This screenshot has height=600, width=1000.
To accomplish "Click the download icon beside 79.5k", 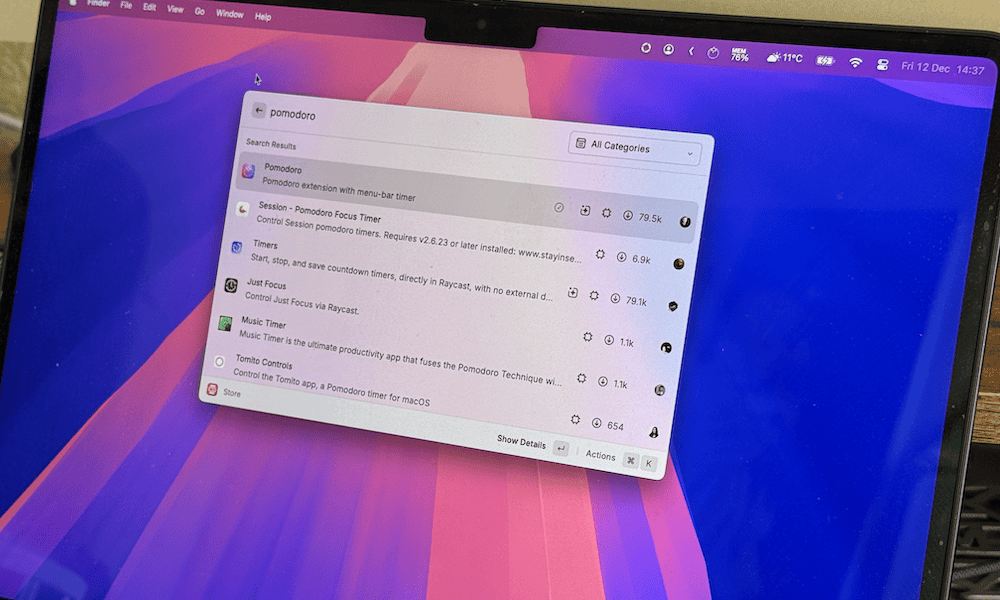I will (628, 216).
